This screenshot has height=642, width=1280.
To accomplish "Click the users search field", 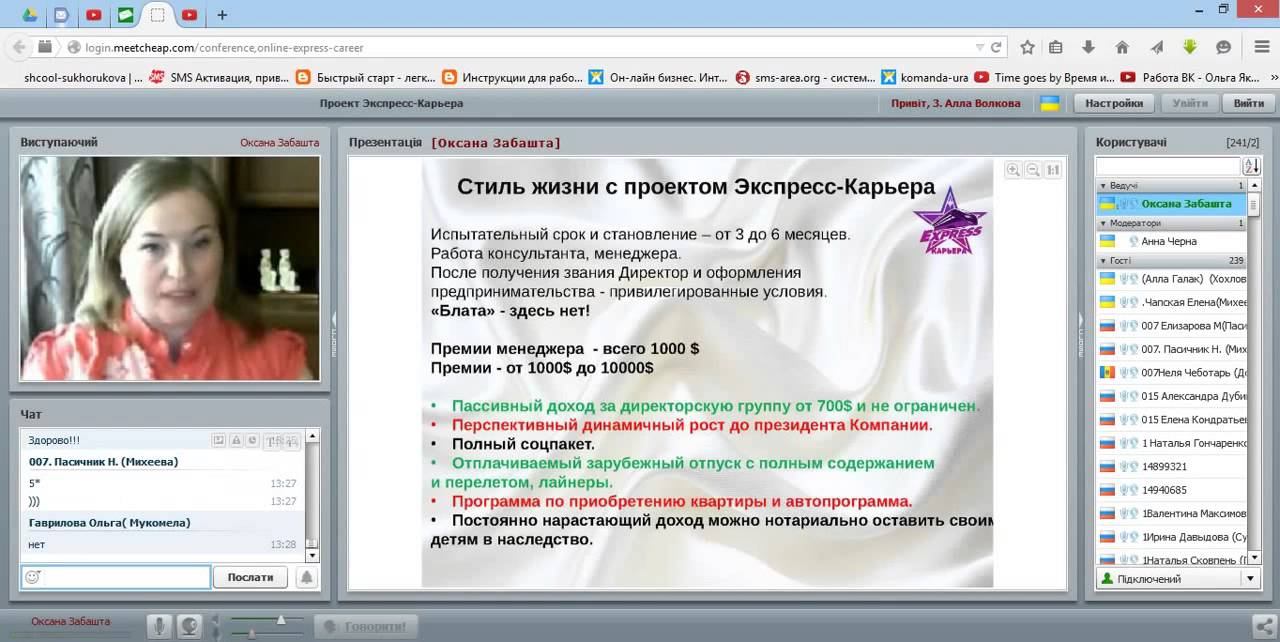I will pyautogui.click(x=1168, y=166).
